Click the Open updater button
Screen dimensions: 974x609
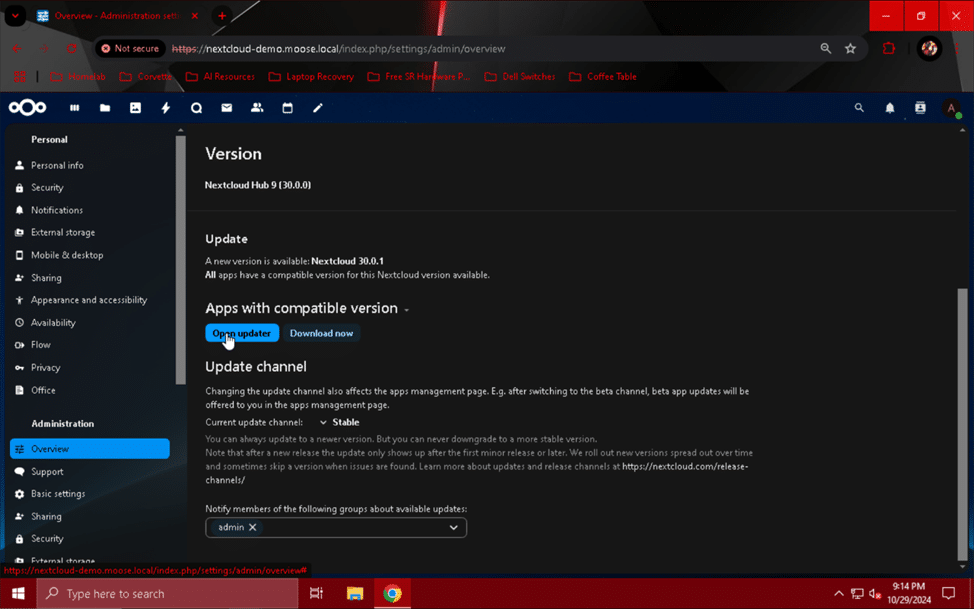pyautogui.click(x=242, y=333)
